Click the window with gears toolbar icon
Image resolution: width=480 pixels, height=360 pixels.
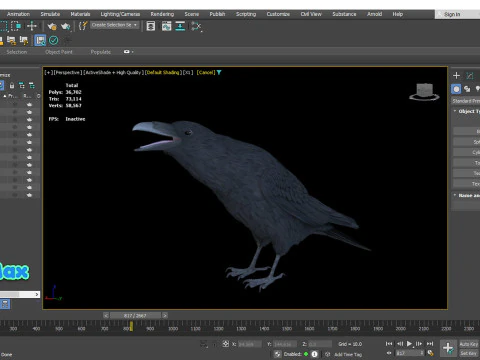click(x=166, y=26)
